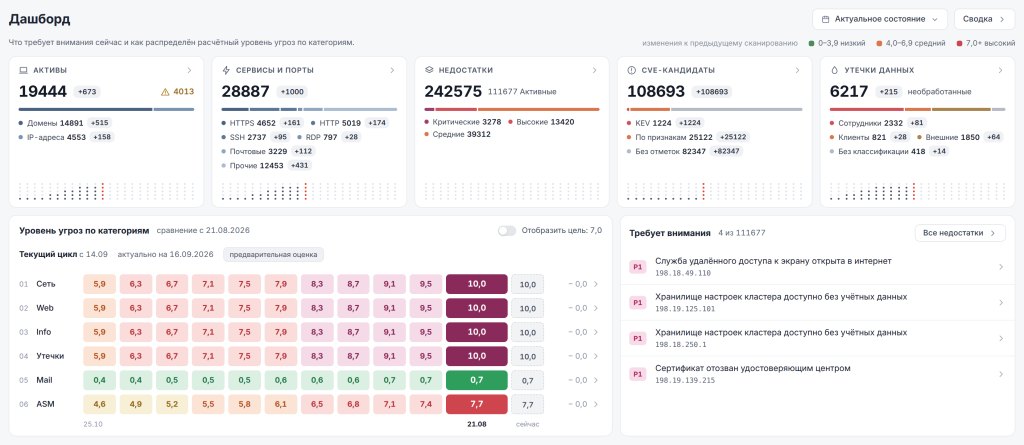Screen dimensions: 1024x445
Task: Click the calendar icon in Актуальное состояние
Action: pos(825,20)
